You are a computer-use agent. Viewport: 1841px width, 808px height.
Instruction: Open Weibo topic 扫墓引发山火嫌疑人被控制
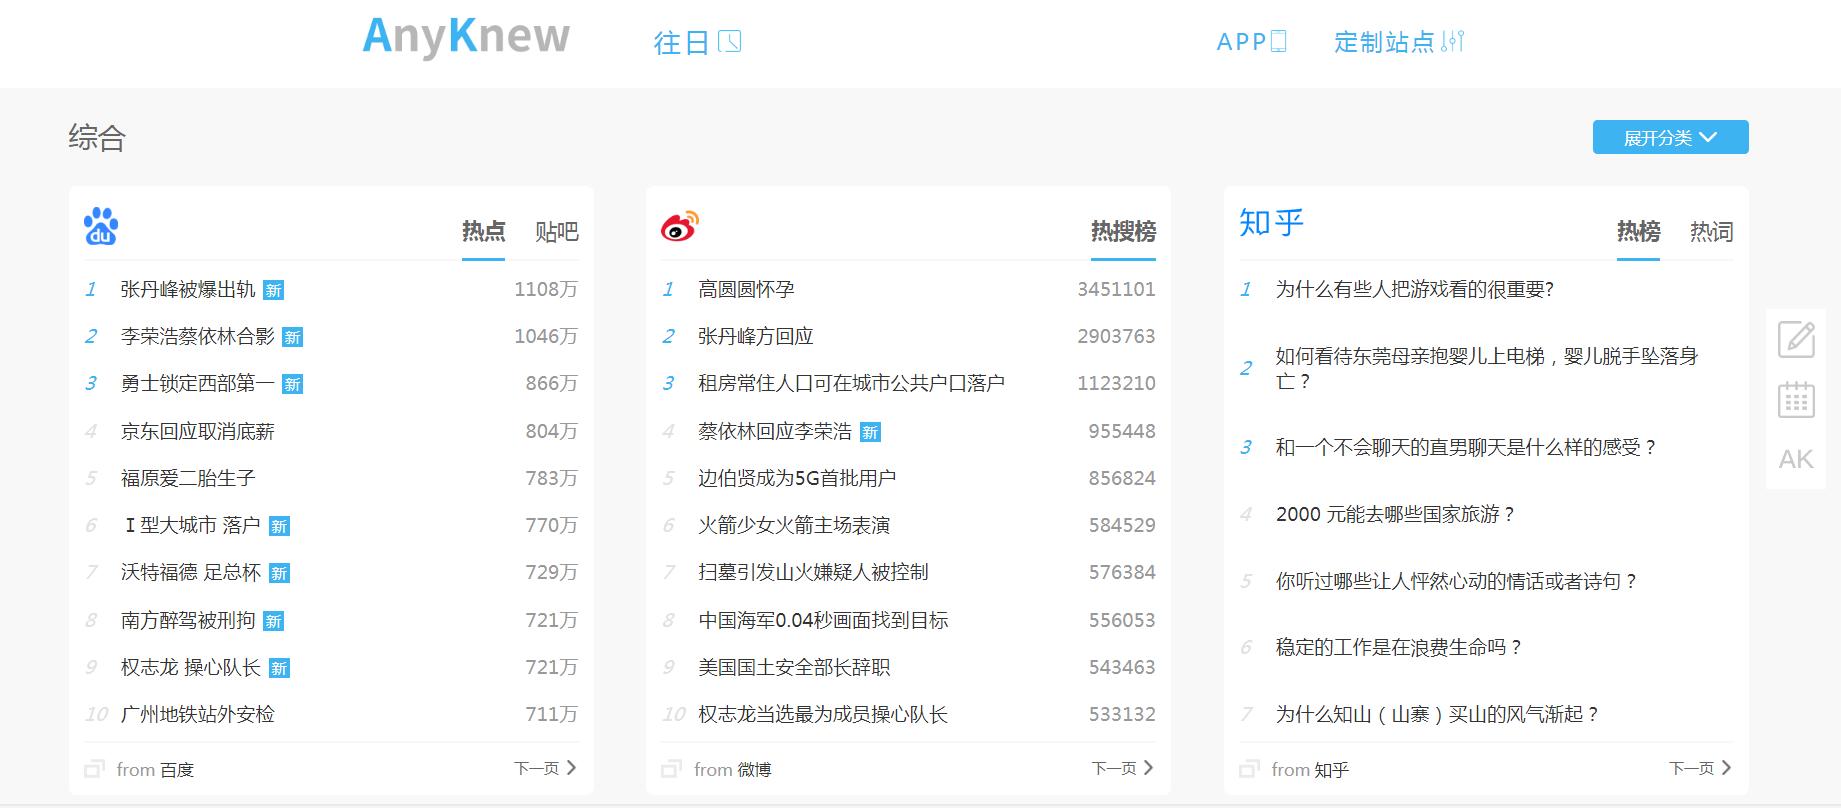813,572
